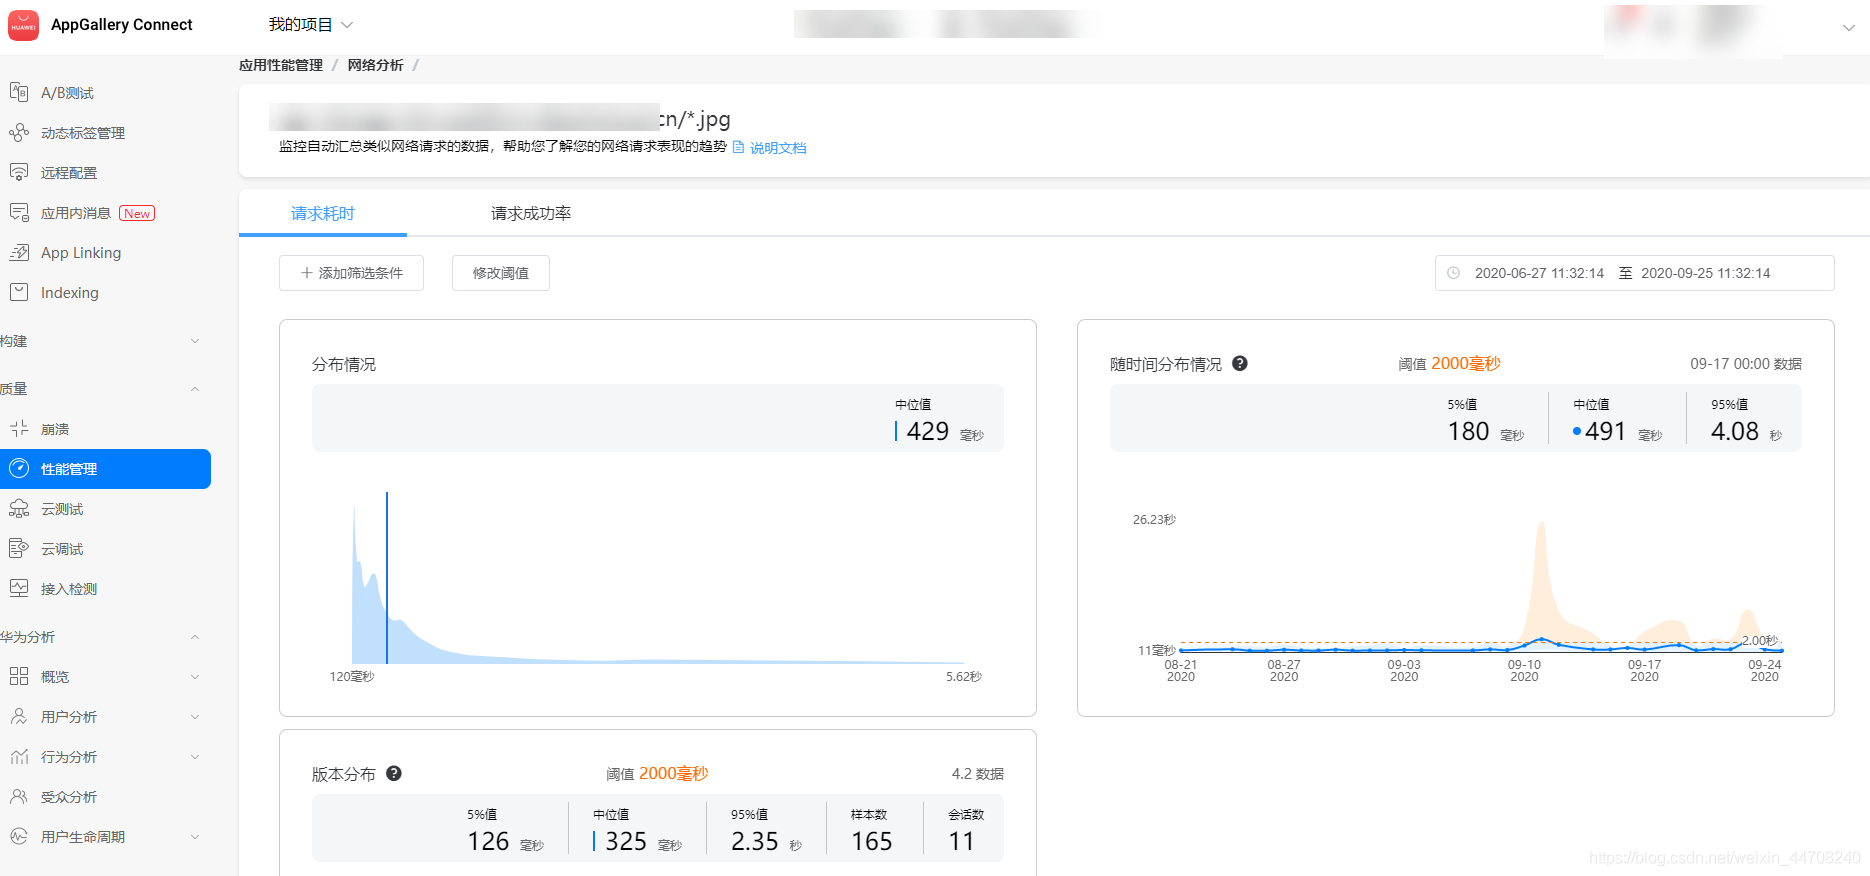Expand the account menu chevron top-right

[x=1849, y=28]
